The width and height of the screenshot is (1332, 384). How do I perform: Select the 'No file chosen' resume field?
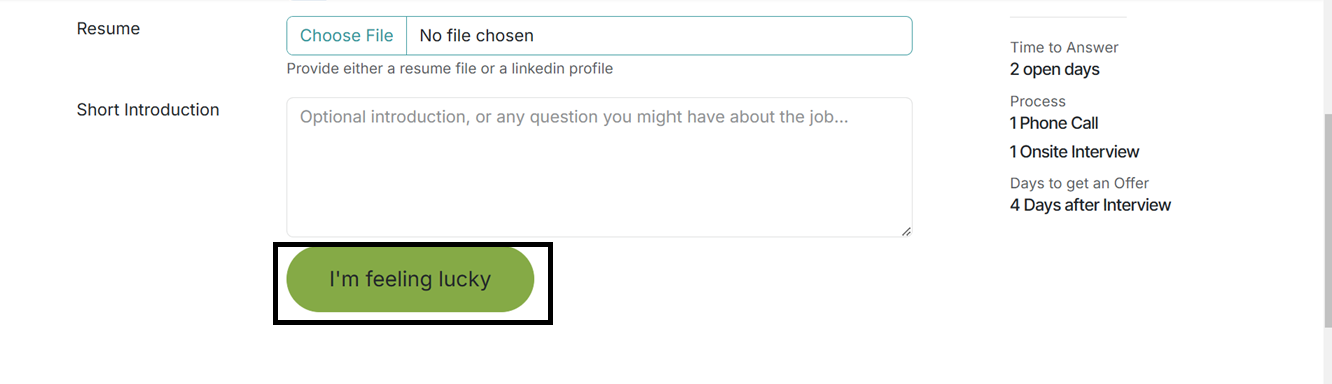[659, 36]
